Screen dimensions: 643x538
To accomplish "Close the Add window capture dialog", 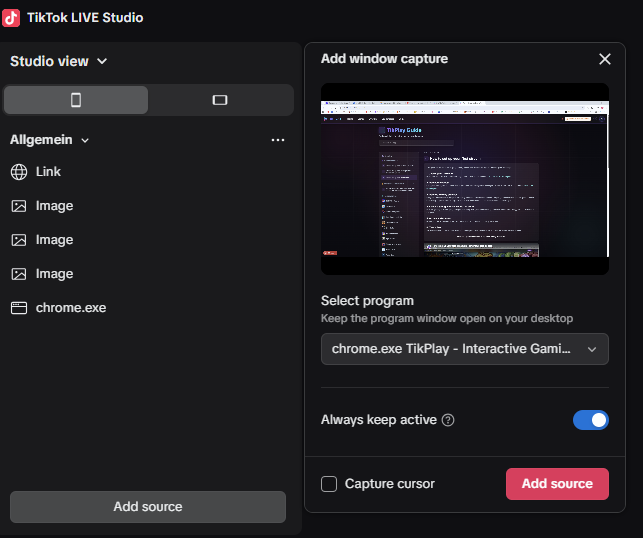I will coord(605,59).
